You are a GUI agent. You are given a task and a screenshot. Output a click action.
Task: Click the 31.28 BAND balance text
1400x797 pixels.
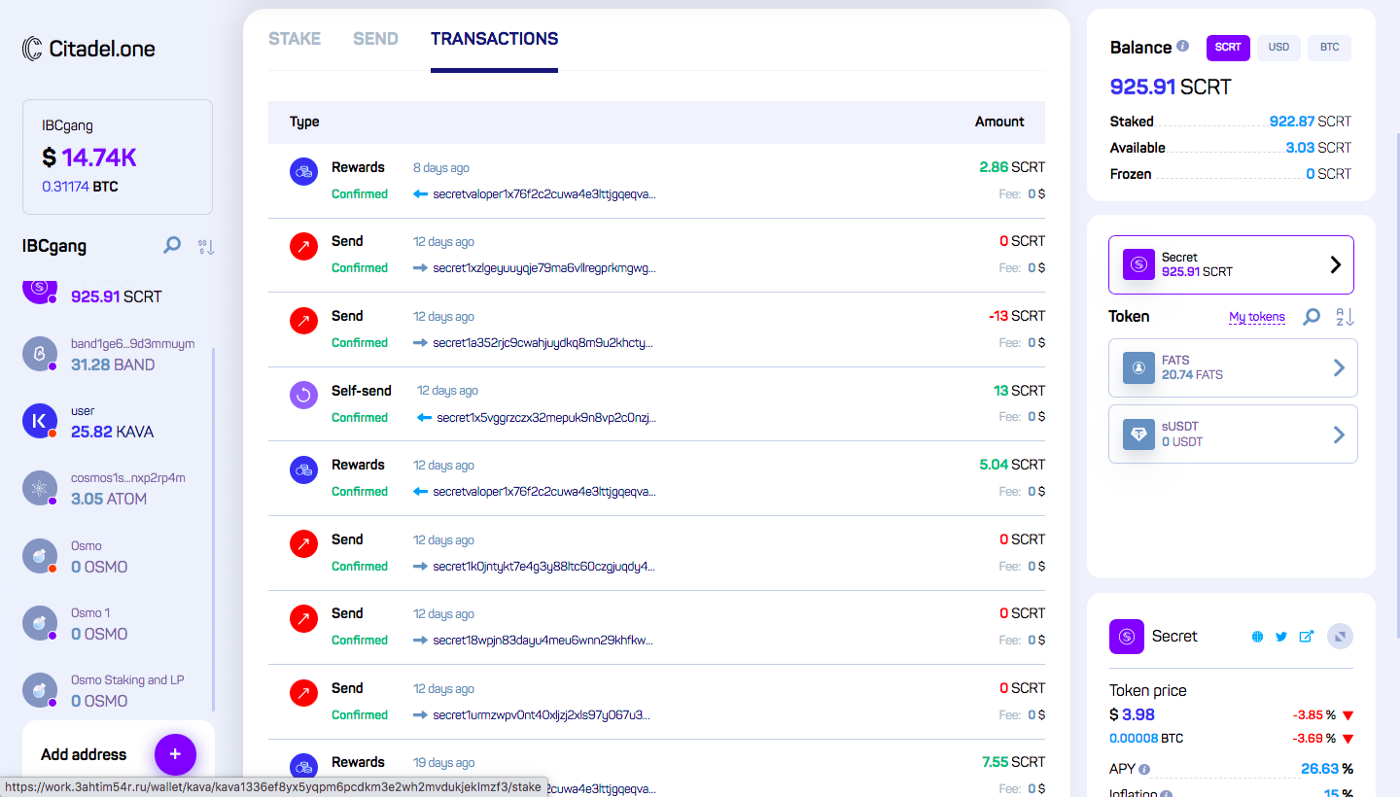coord(113,365)
